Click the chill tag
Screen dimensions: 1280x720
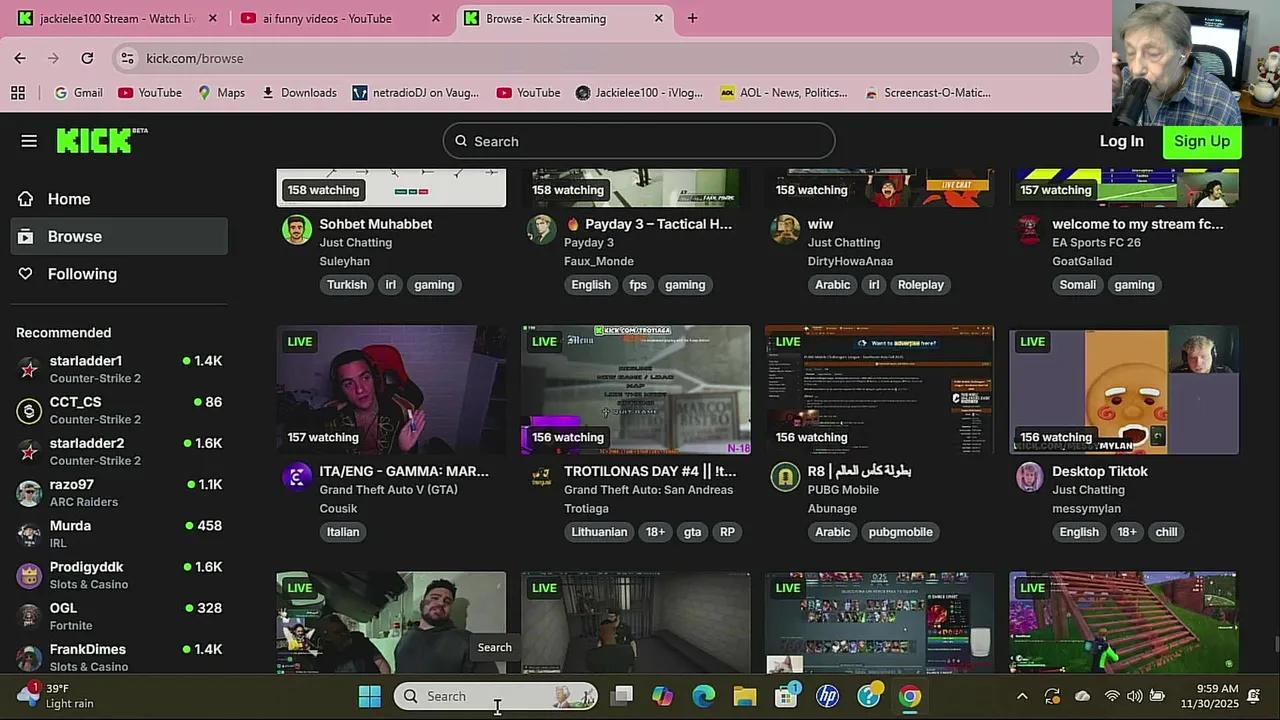(1166, 532)
